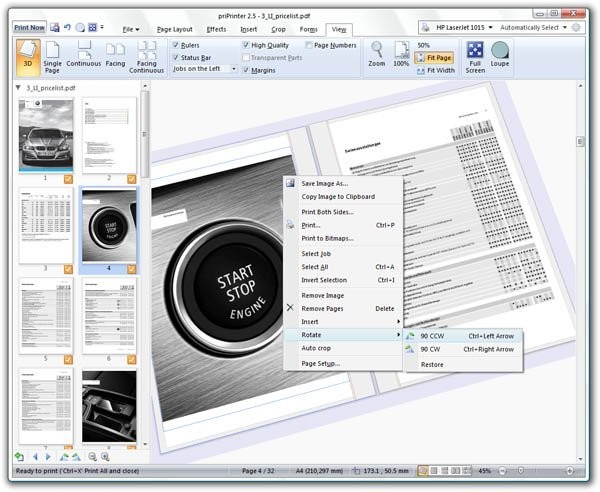Open the Jobs on the Left dropdown
Image resolution: width=600 pixels, height=492 pixels.
205,69
